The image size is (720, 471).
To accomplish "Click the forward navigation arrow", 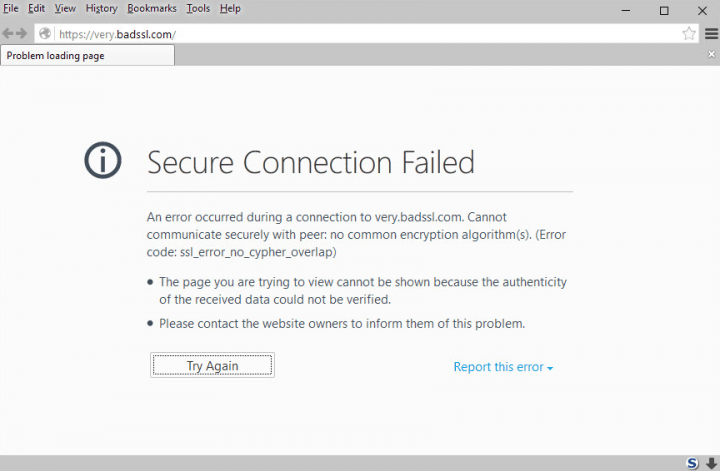I will click(x=22, y=34).
